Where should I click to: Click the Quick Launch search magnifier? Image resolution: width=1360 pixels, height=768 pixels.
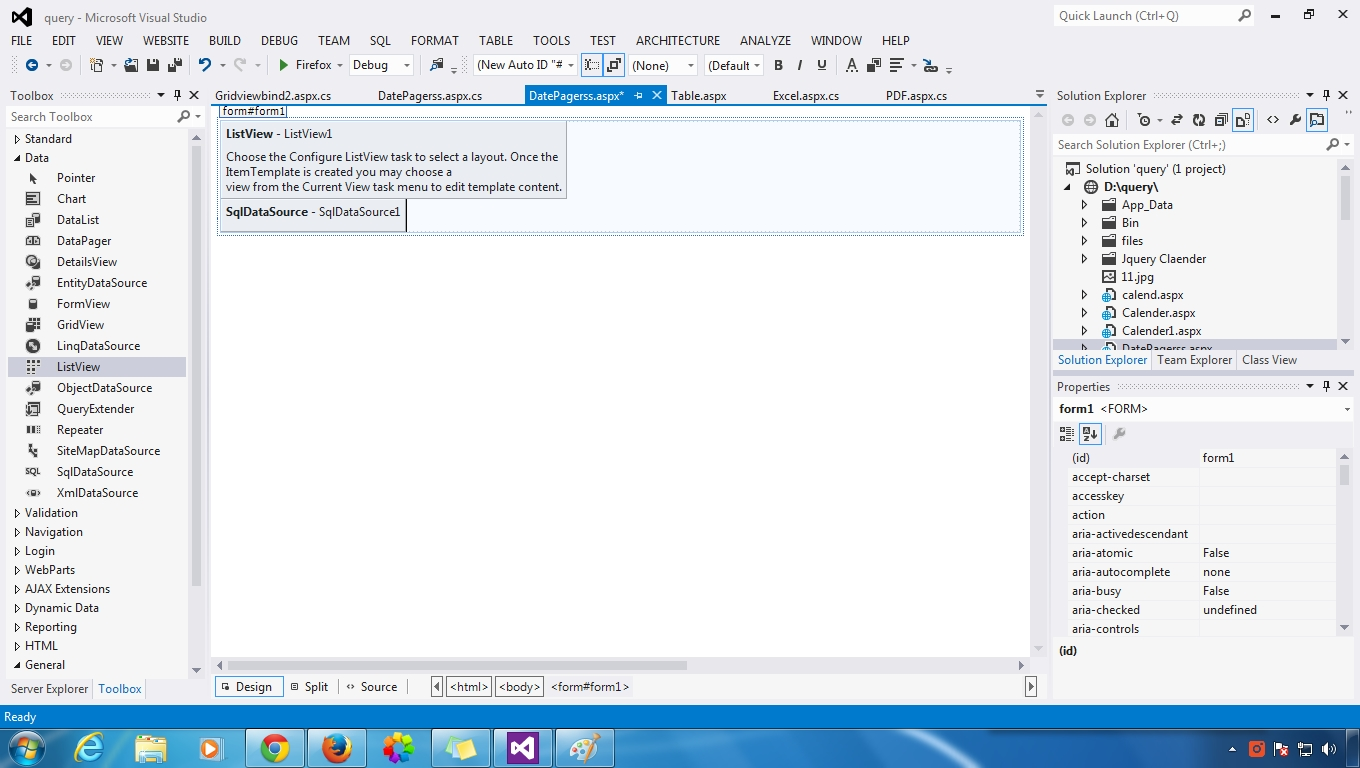(1244, 15)
